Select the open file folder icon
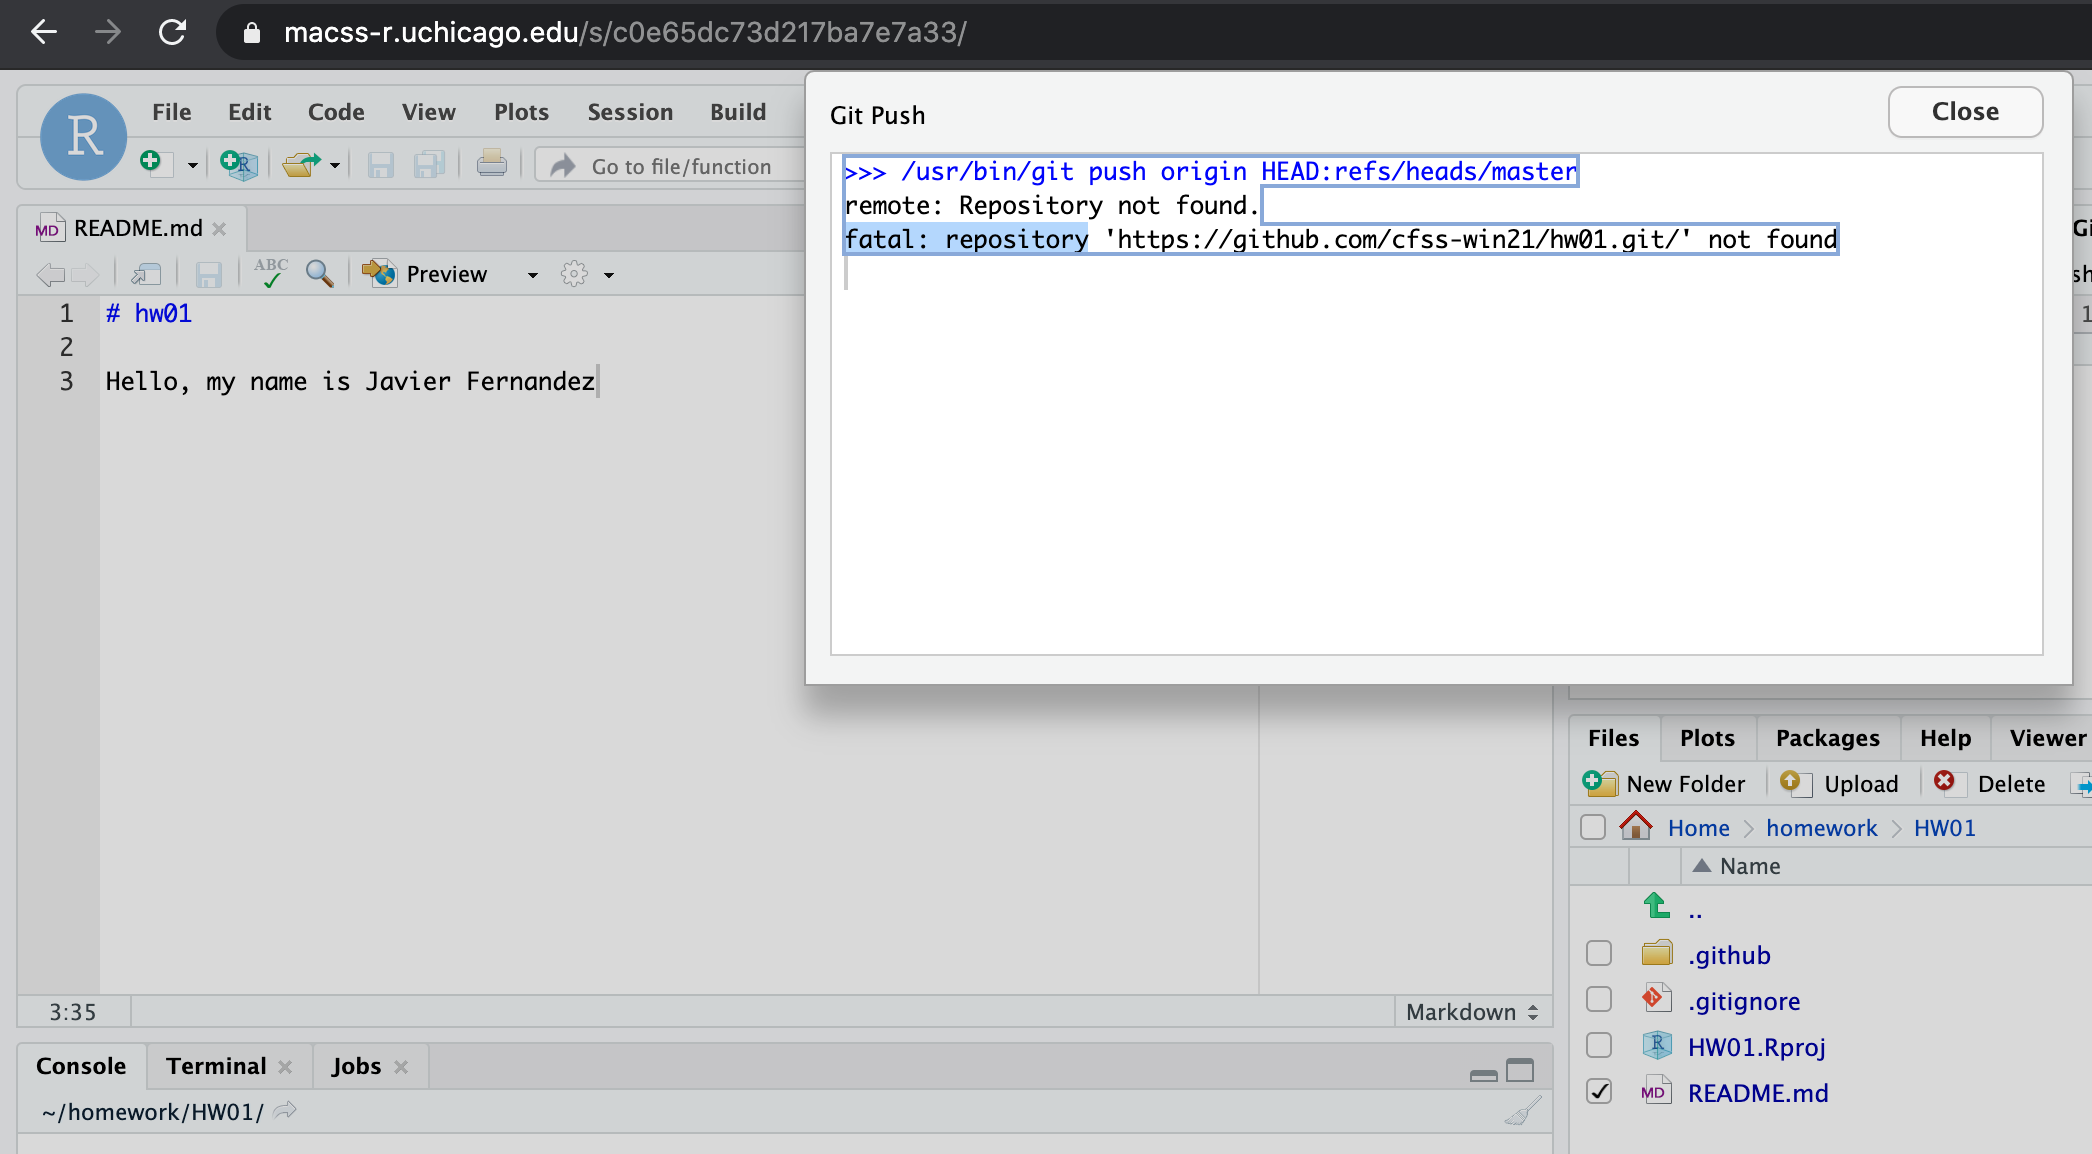2092x1154 pixels. click(x=299, y=164)
